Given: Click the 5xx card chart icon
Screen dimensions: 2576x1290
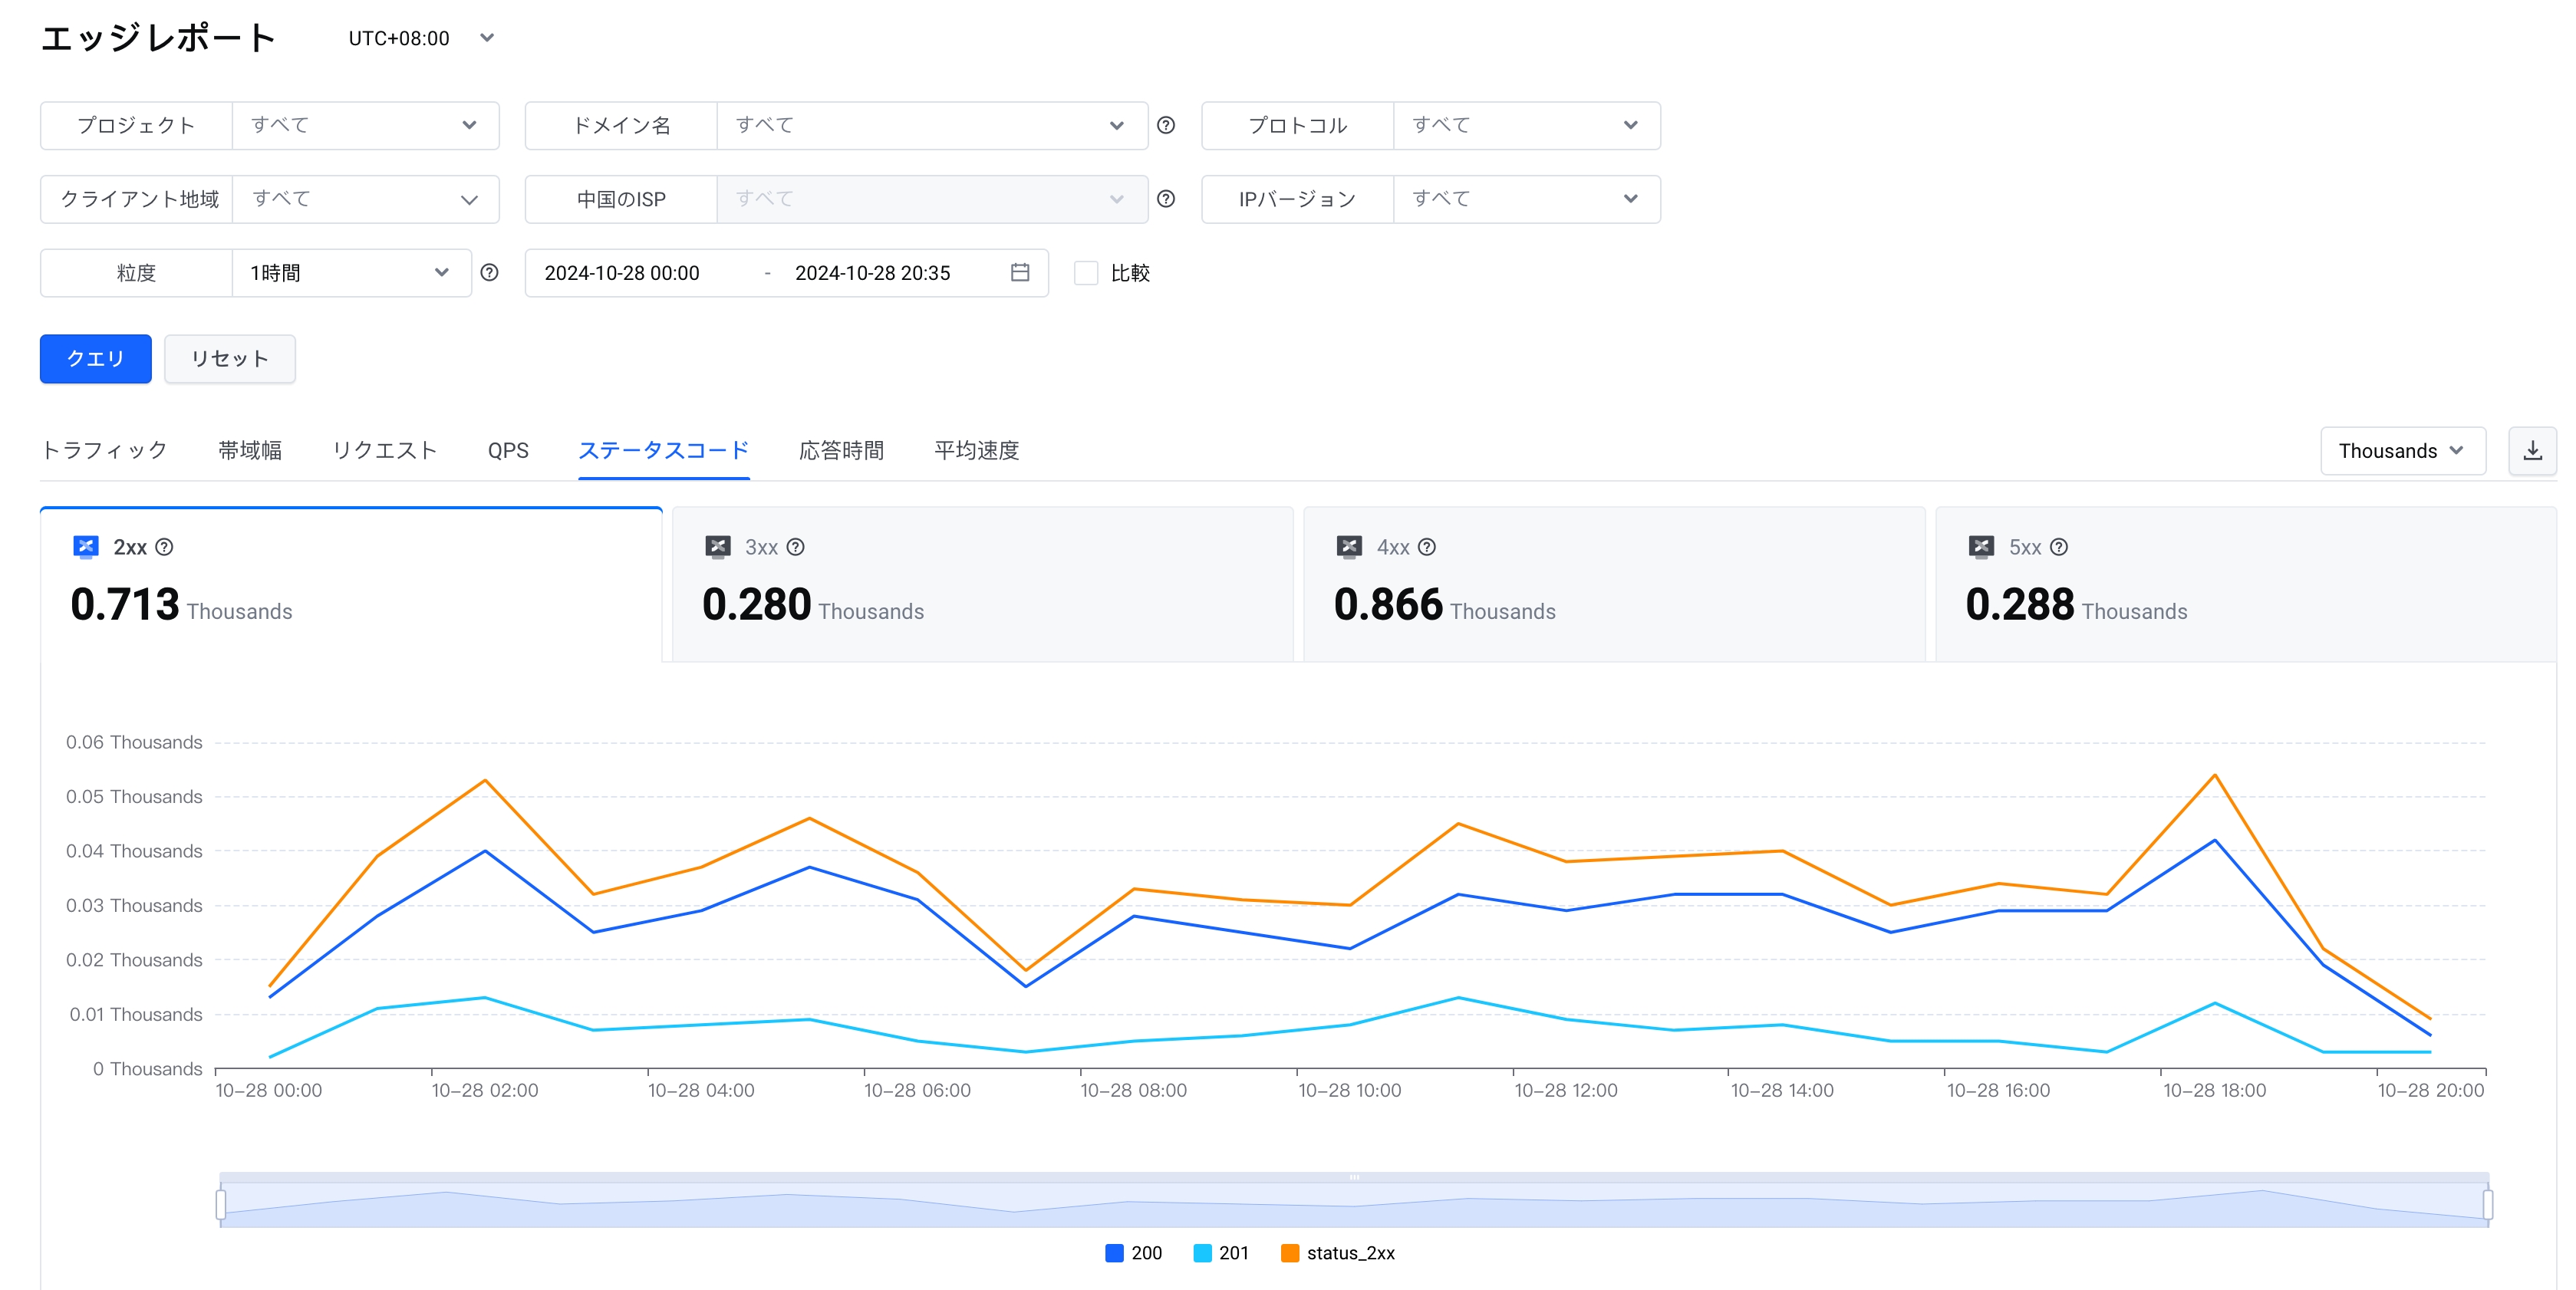Looking at the screenshot, I should pos(1981,546).
